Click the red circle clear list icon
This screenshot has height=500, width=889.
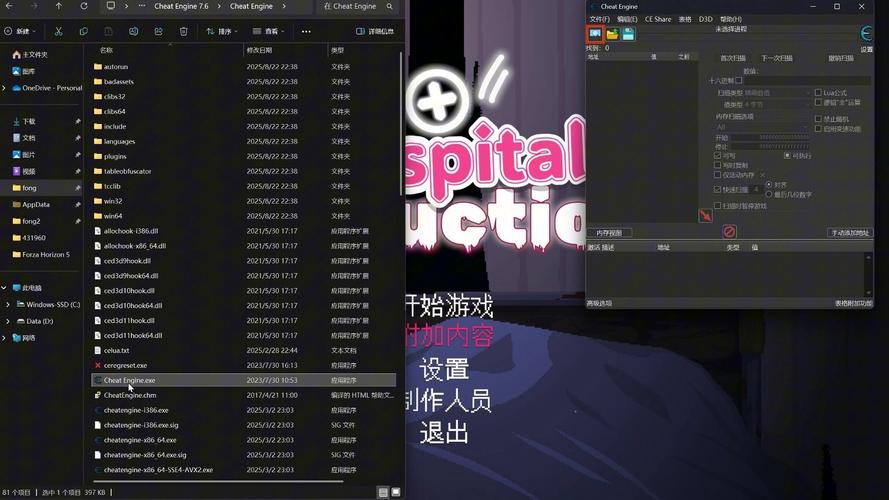click(729, 231)
